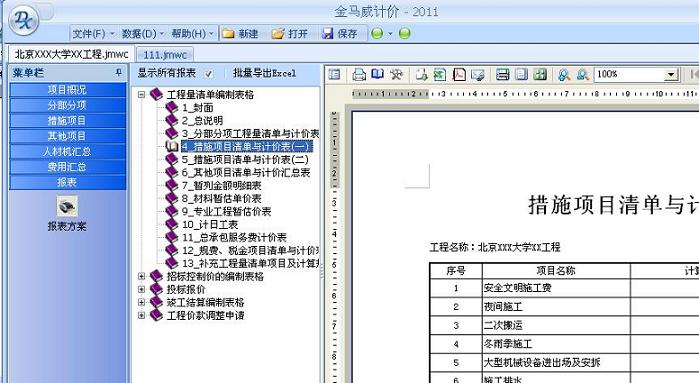This screenshot has width=699, height=383.
Task: Open 其他项目 sidebar section
Action: pos(67,136)
